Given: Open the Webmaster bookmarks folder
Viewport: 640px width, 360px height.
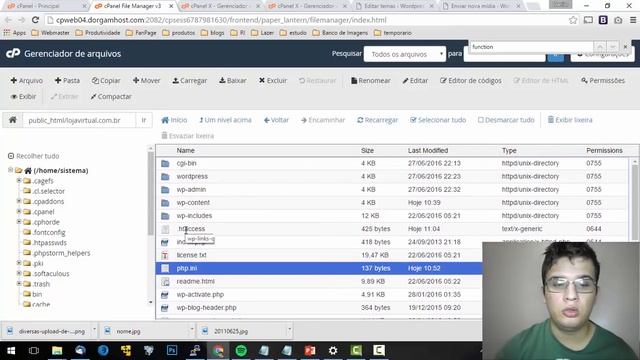Looking at the screenshot, I should coord(50,33).
